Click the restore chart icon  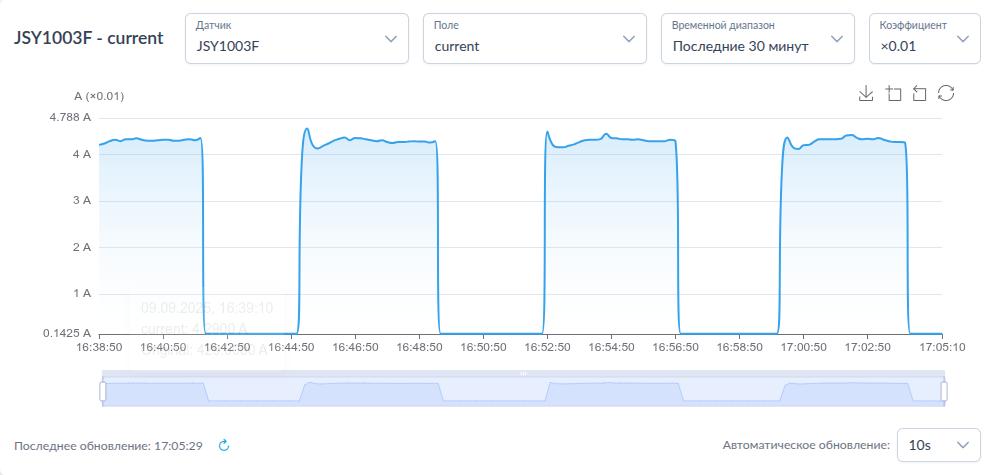pos(946,93)
